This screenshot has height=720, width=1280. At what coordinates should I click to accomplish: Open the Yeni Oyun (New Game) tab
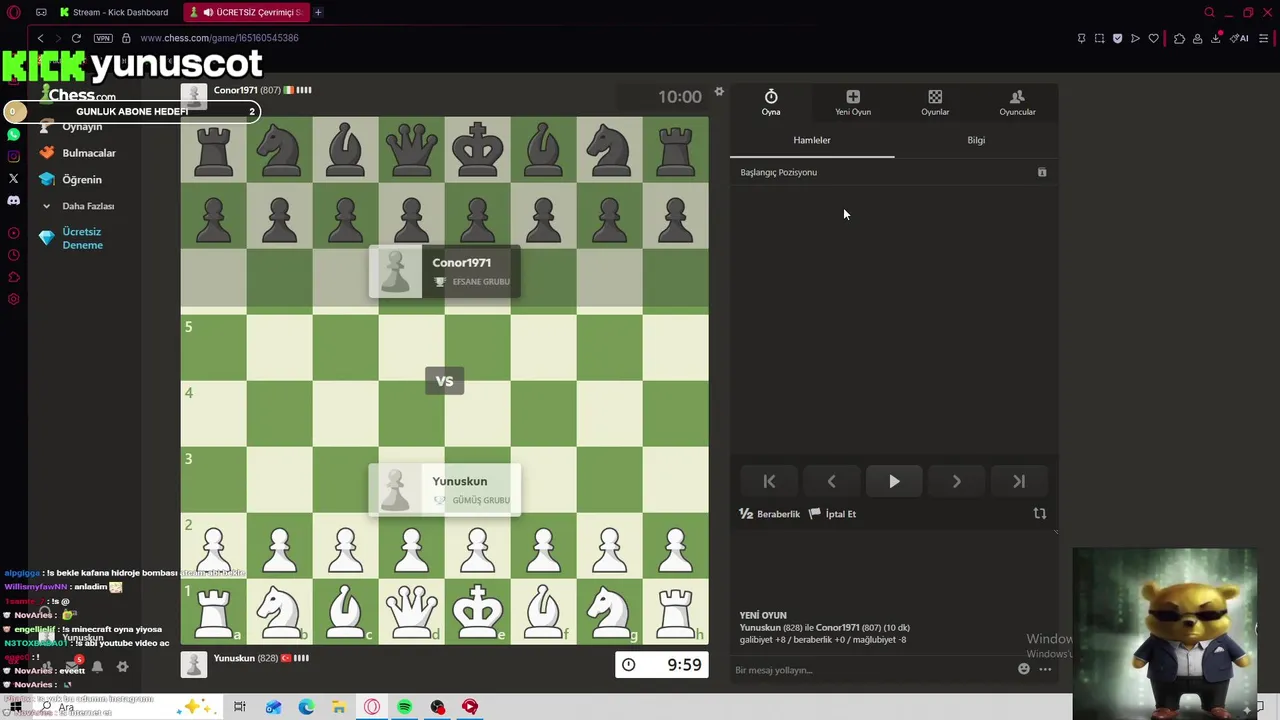853,102
